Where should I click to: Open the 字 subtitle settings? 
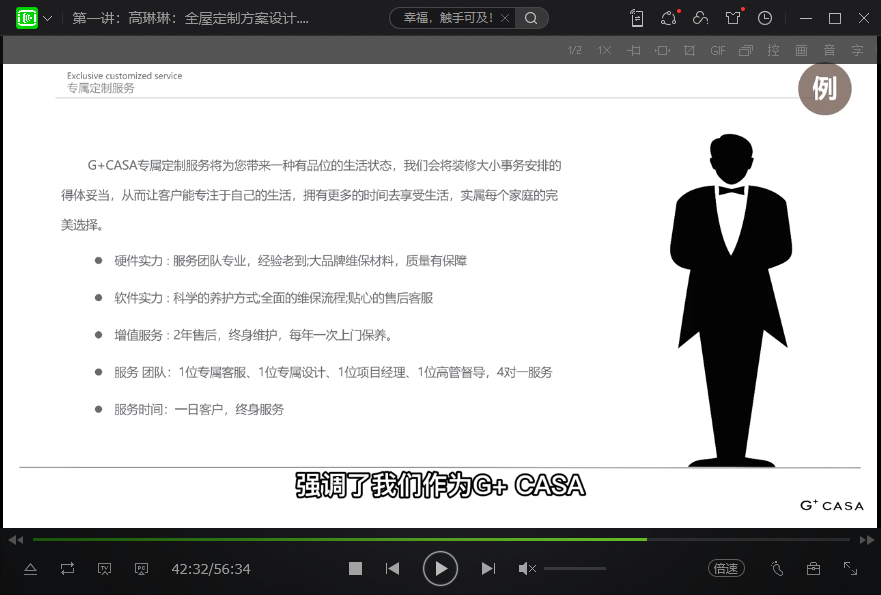(857, 50)
